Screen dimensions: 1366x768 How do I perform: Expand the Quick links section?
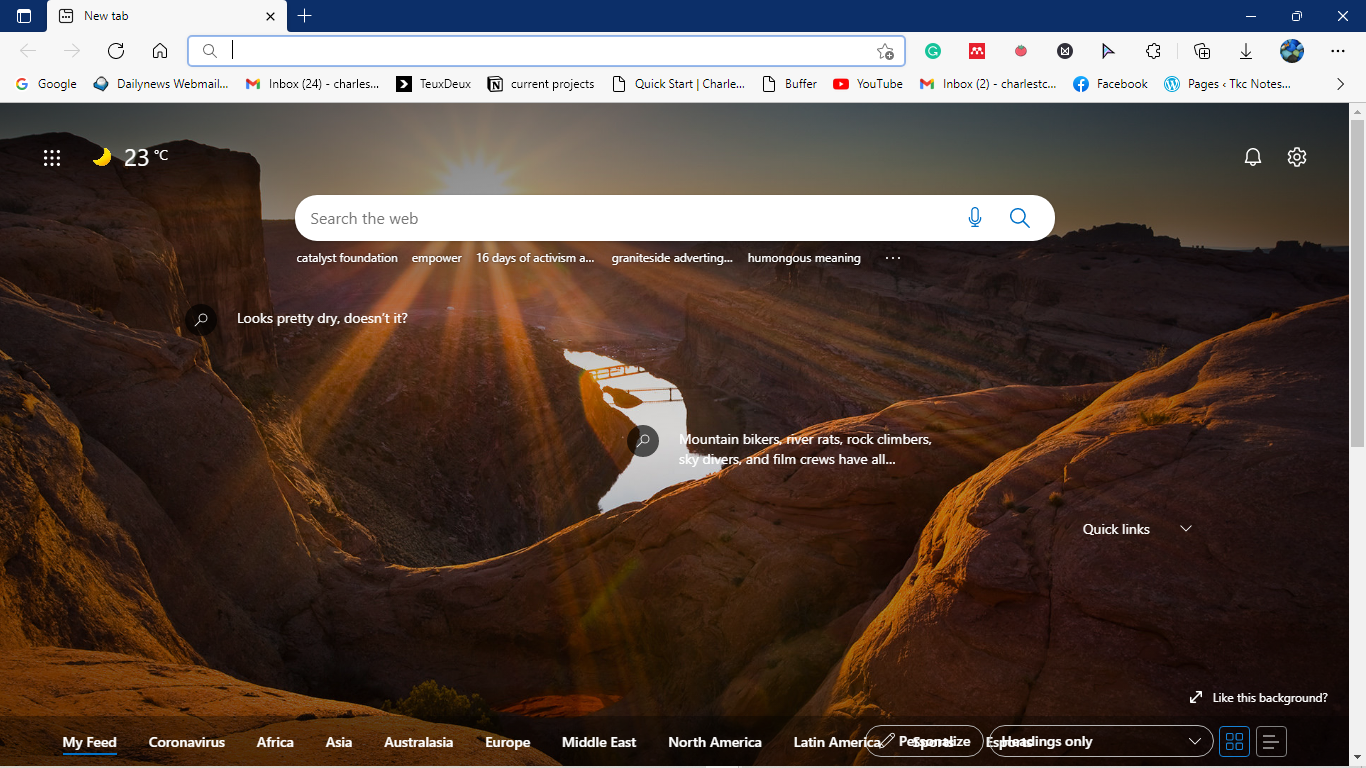1186,528
